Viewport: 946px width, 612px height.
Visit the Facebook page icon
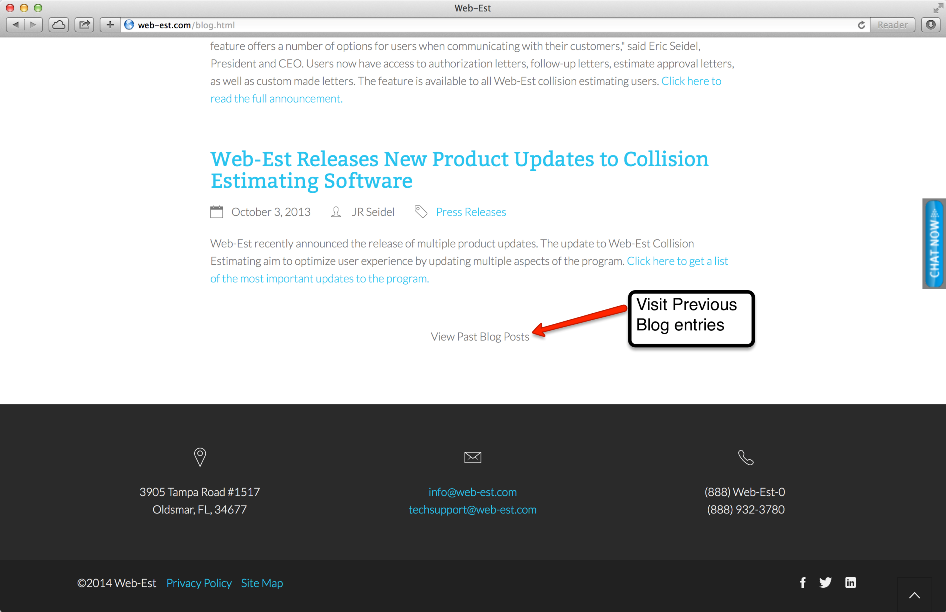coord(802,582)
